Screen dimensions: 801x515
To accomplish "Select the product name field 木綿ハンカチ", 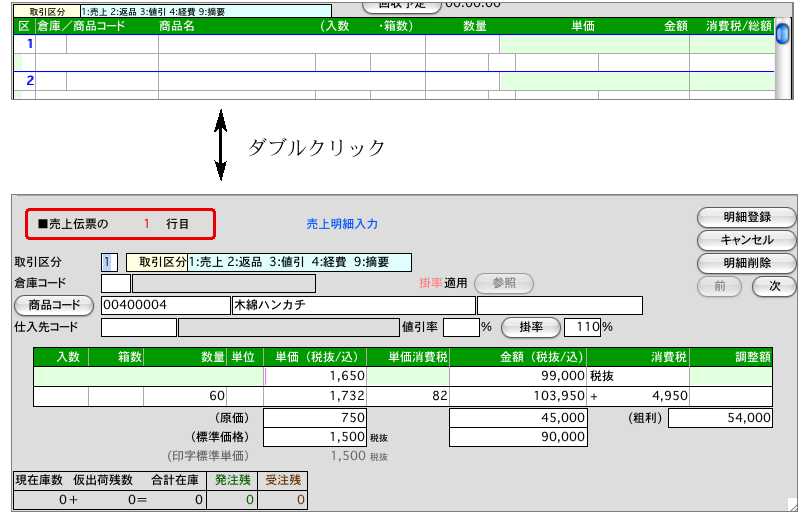I will 352,305.
